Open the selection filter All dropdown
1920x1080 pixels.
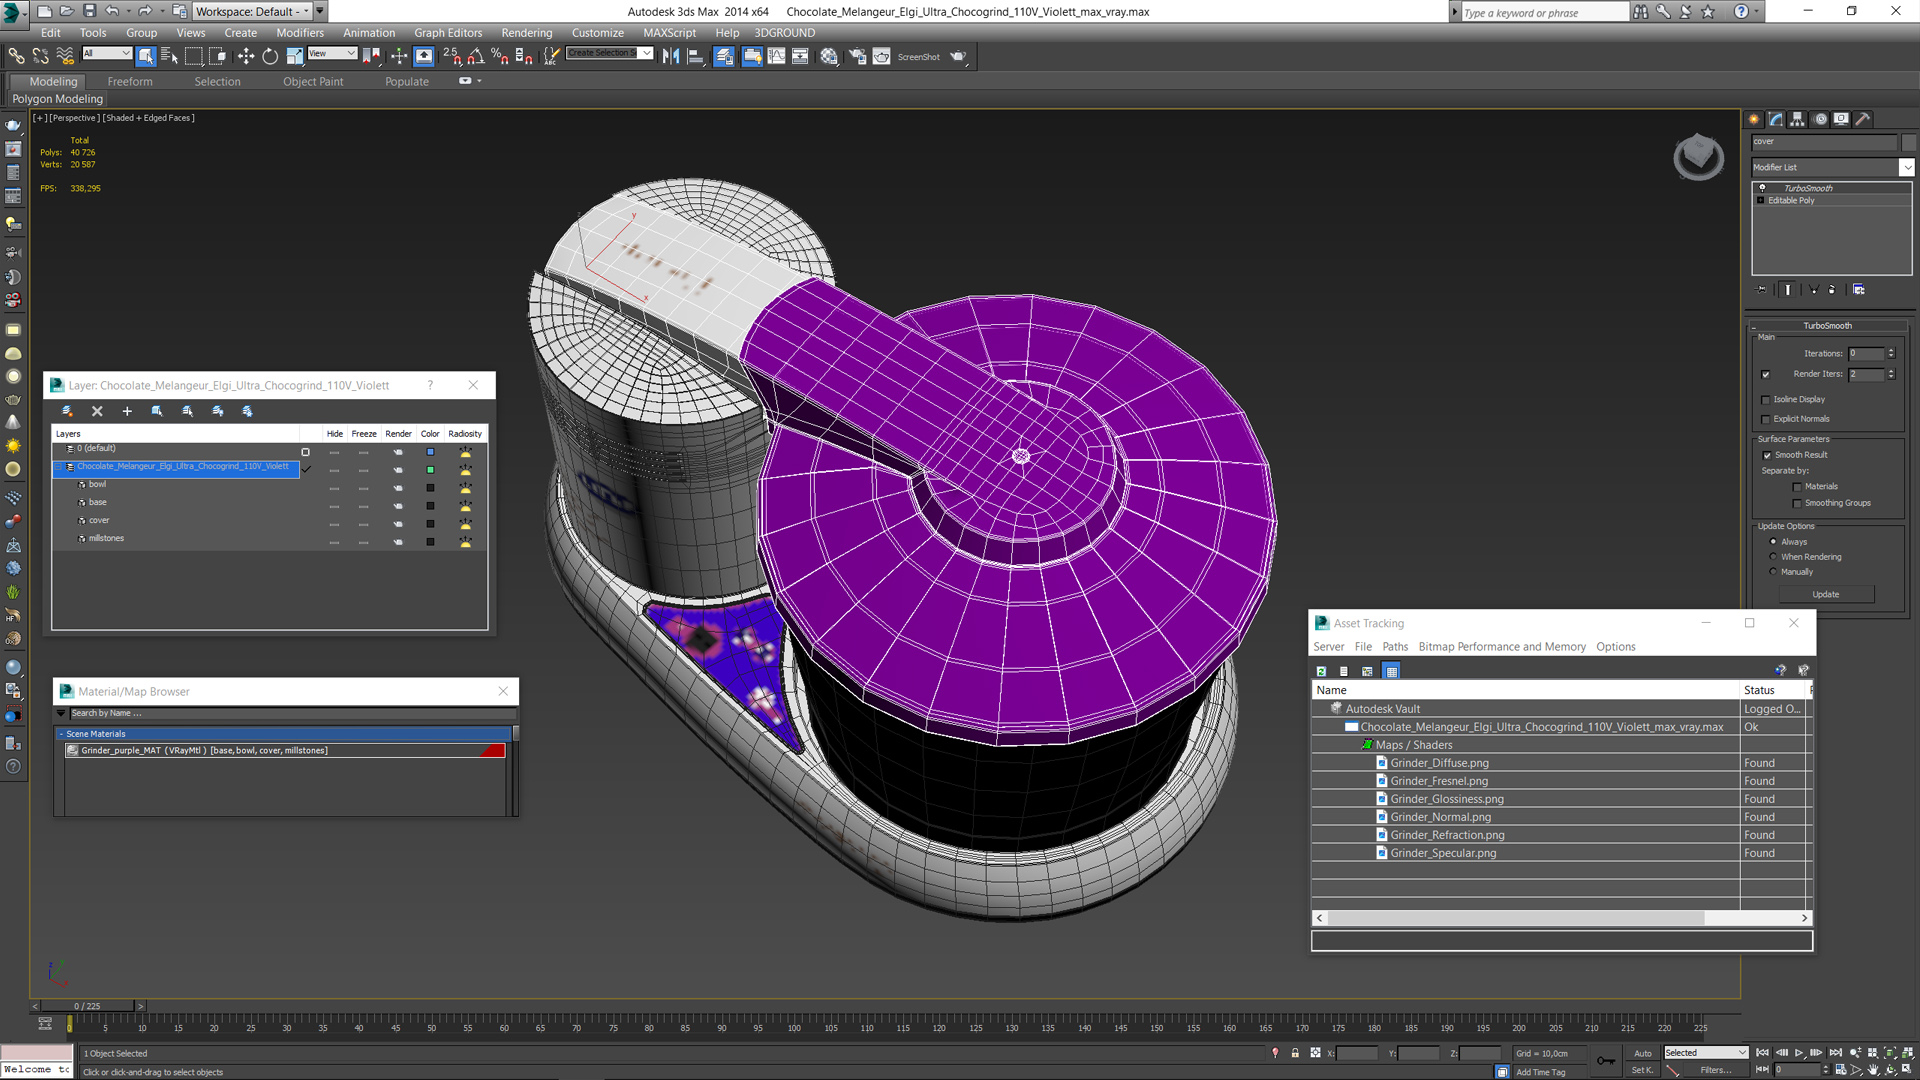(107, 54)
